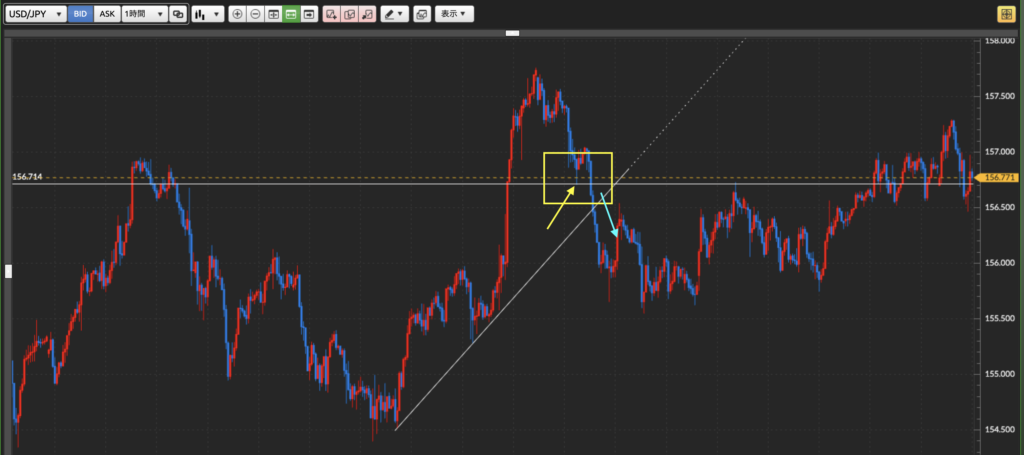Click the fit-all chart width icon

273,14
